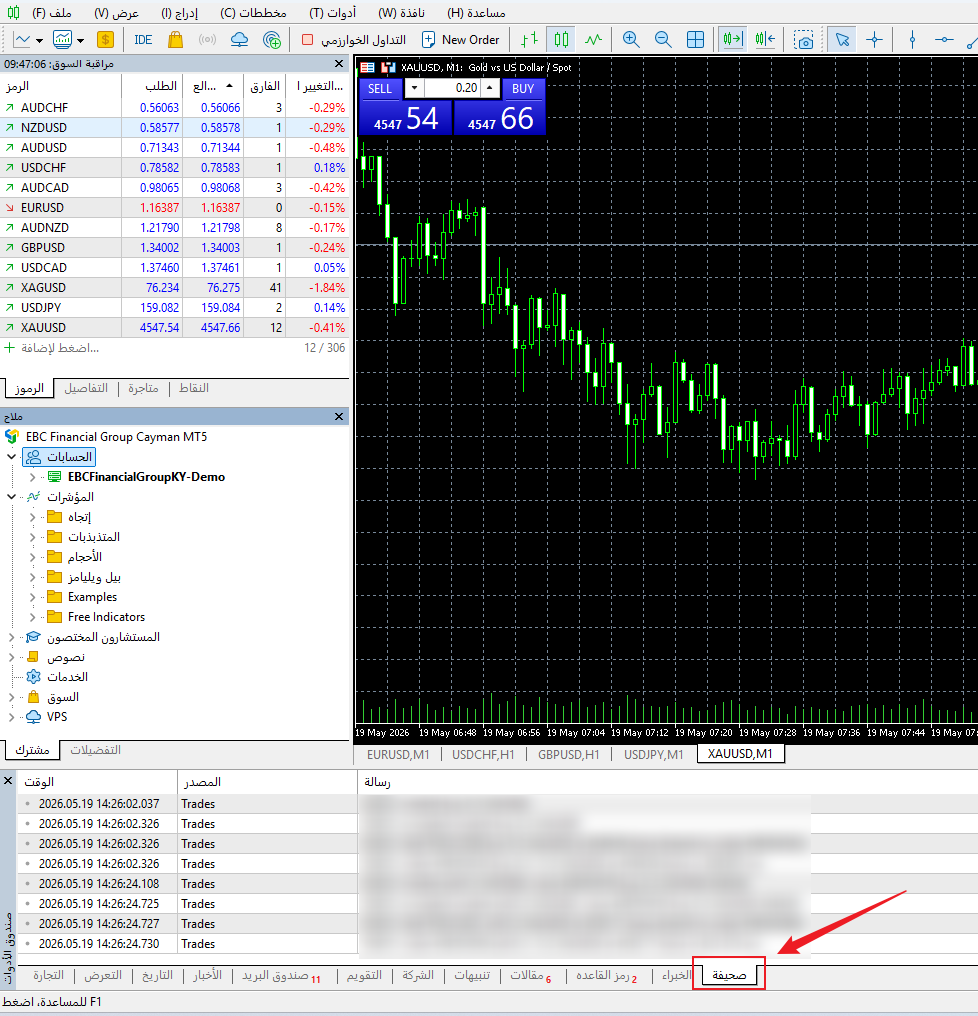Open the tile windows grid icon

pyautogui.click(x=695, y=40)
